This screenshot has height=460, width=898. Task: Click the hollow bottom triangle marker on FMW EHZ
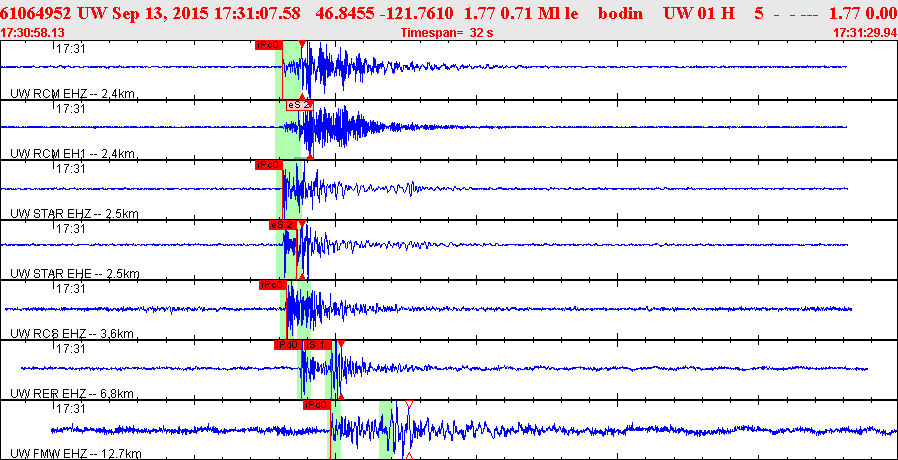click(x=409, y=456)
